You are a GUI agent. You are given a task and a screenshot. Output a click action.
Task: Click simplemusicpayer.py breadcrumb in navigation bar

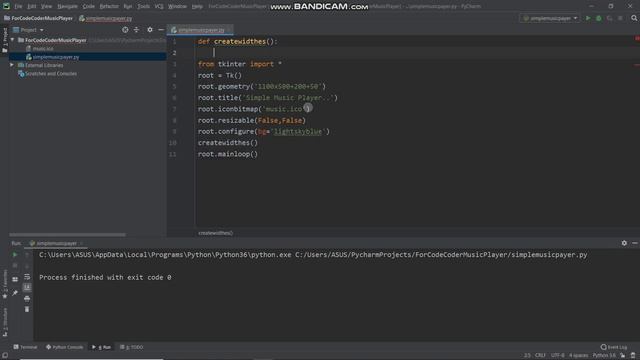(x=106, y=18)
